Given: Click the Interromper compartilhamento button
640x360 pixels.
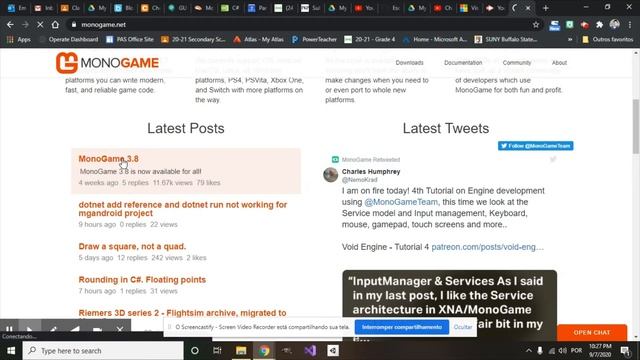Looking at the screenshot, I should [402, 327].
